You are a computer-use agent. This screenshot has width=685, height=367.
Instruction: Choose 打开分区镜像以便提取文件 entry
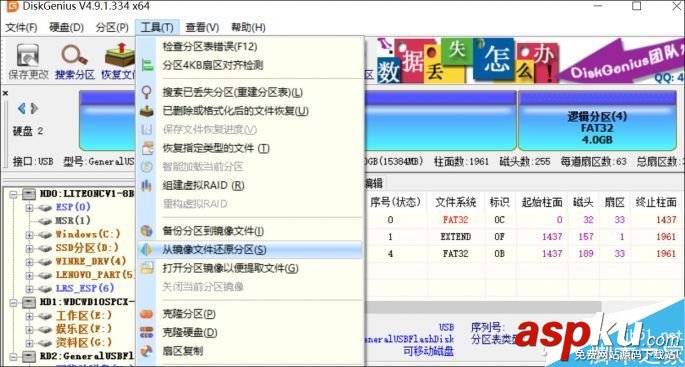click(250, 268)
